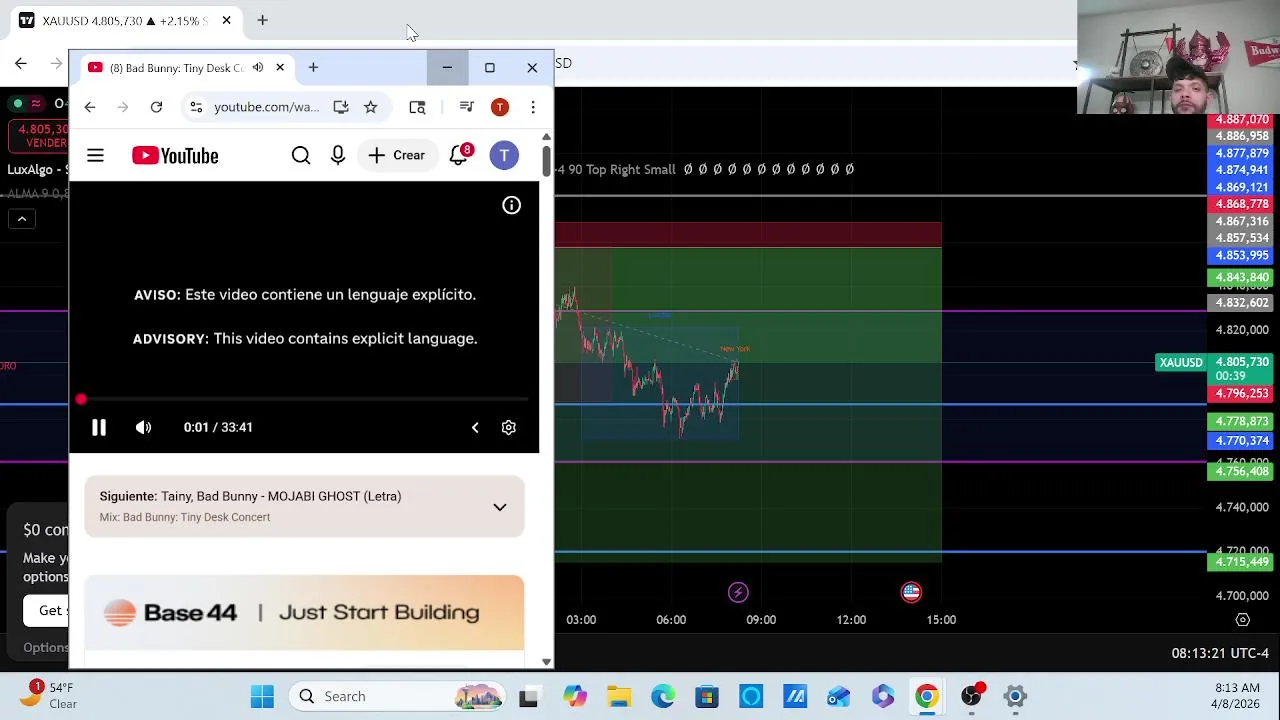Viewport: 1280px width, 720px height.
Task: Open Microsoft Store from taskbar
Action: 707,696
